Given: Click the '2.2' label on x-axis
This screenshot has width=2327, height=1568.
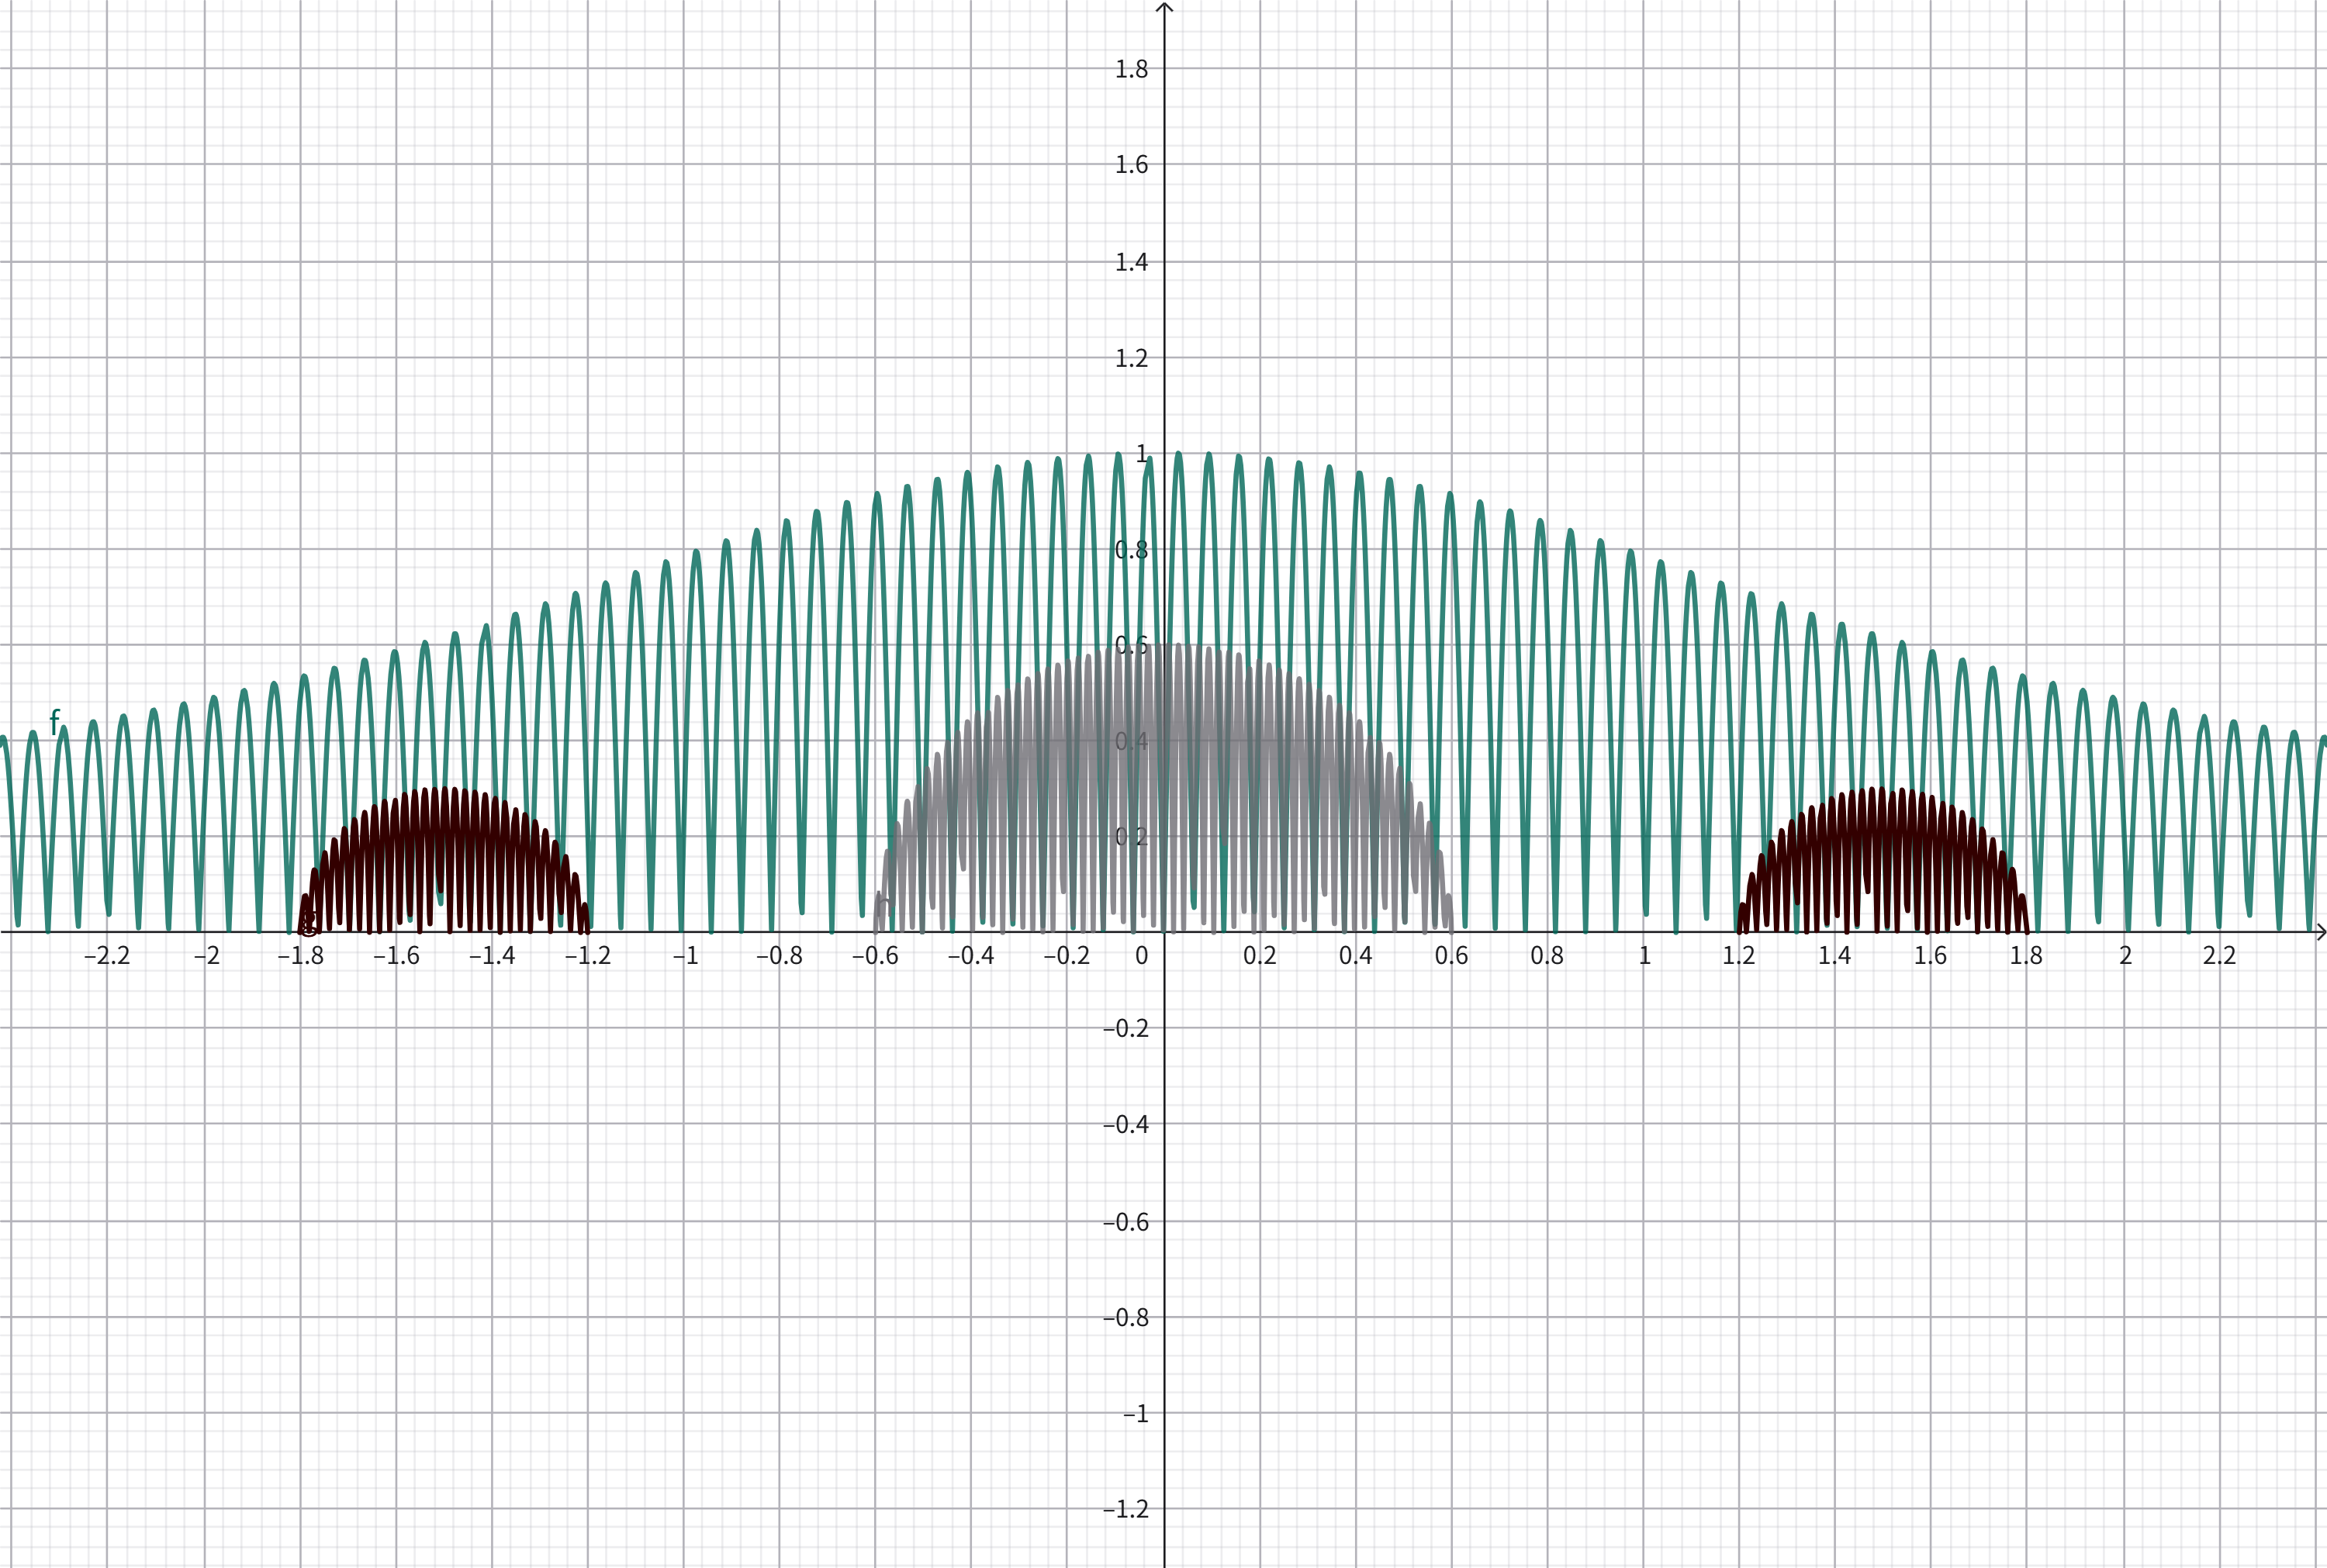Looking at the screenshot, I should pos(2219,956).
